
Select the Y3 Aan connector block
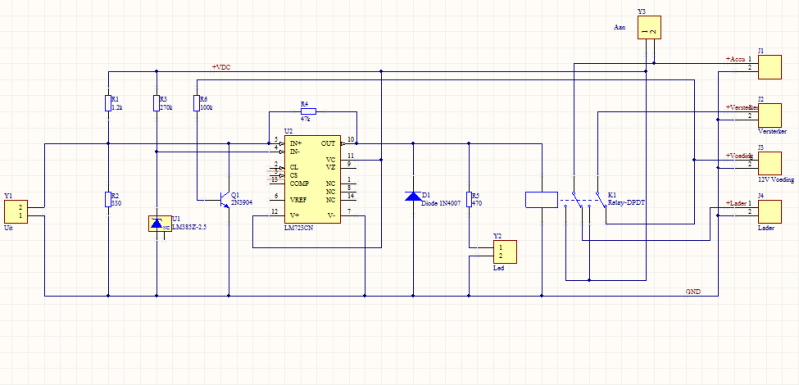pos(649,28)
